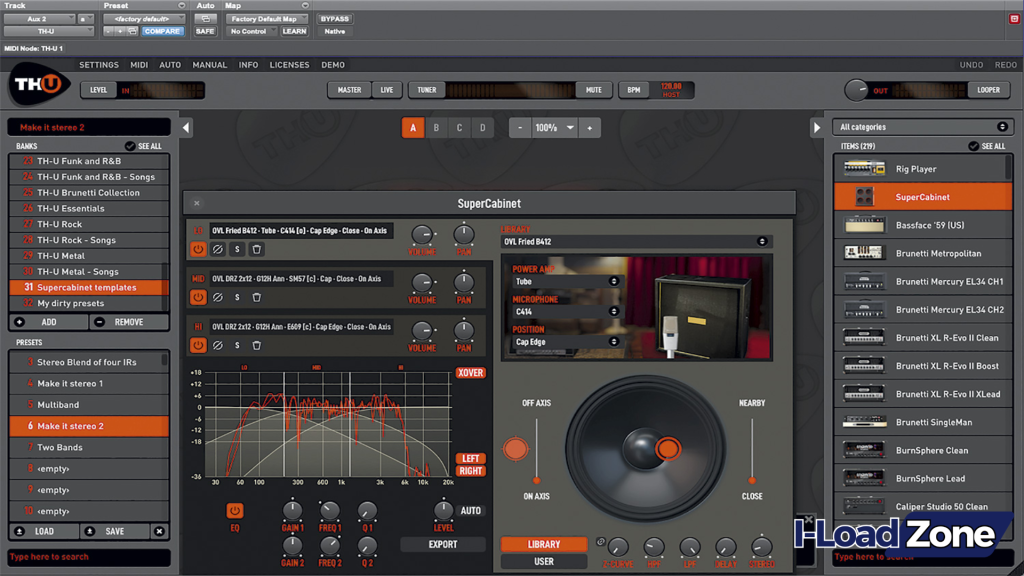Switch to the MIDI settings tab
This screenshot has height=576, width=1024.
[139, 64]
